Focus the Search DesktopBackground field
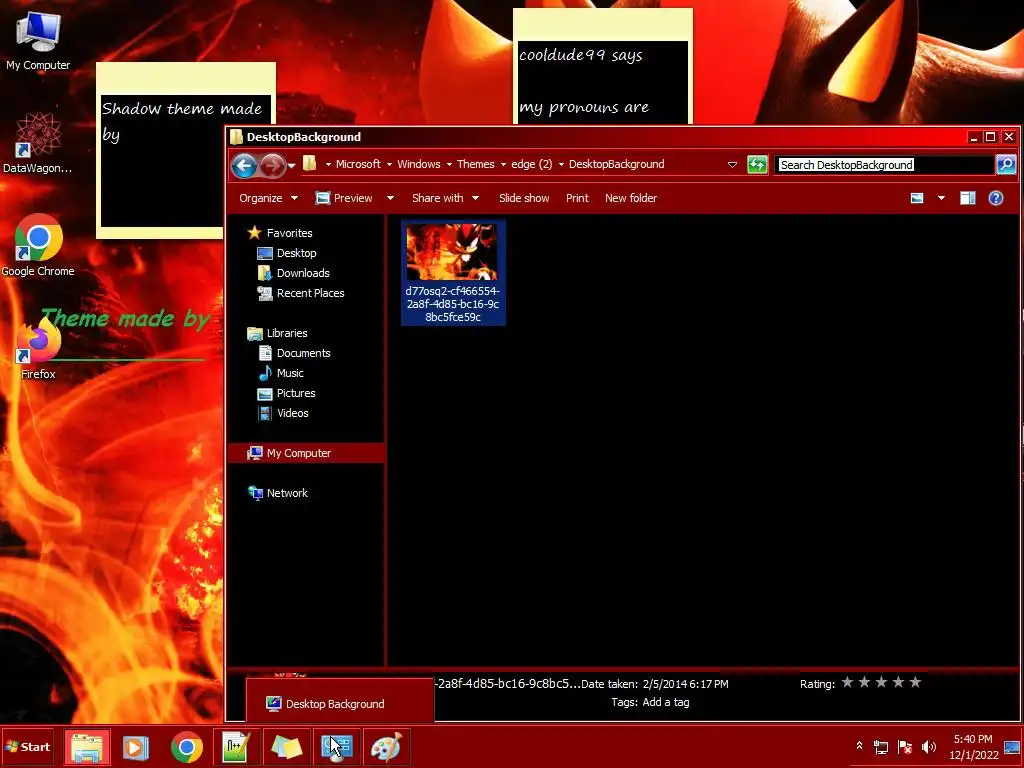The width and height of the screenshot is (1024, 768). pos(885,165)
